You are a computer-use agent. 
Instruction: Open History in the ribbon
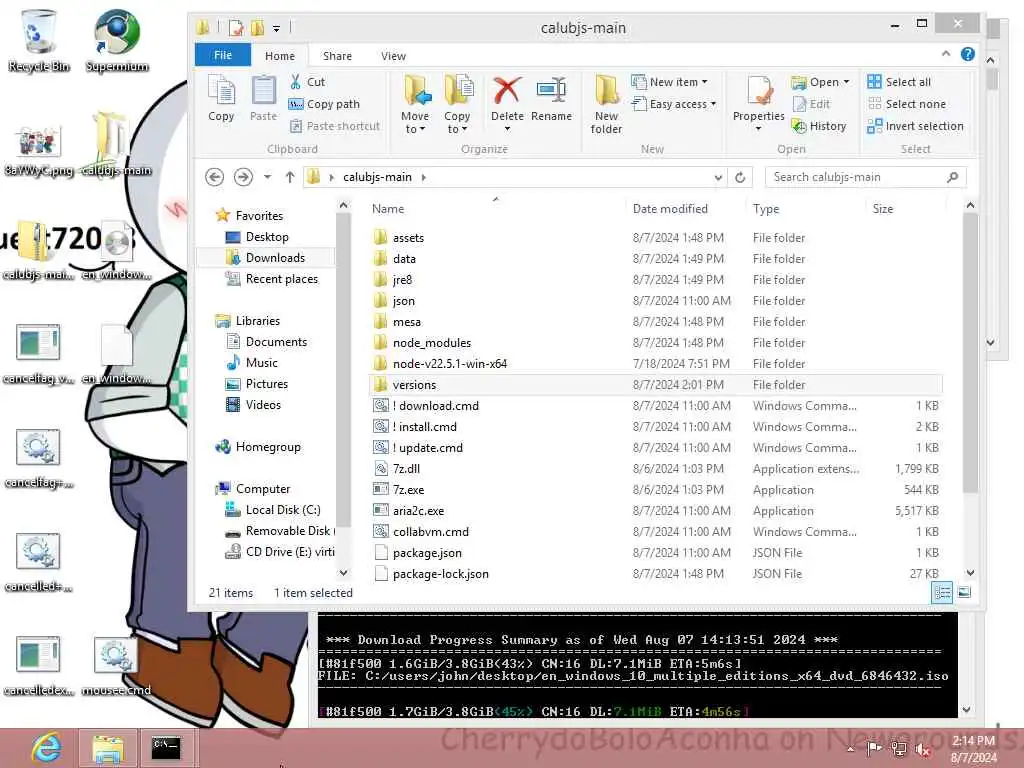819,126
